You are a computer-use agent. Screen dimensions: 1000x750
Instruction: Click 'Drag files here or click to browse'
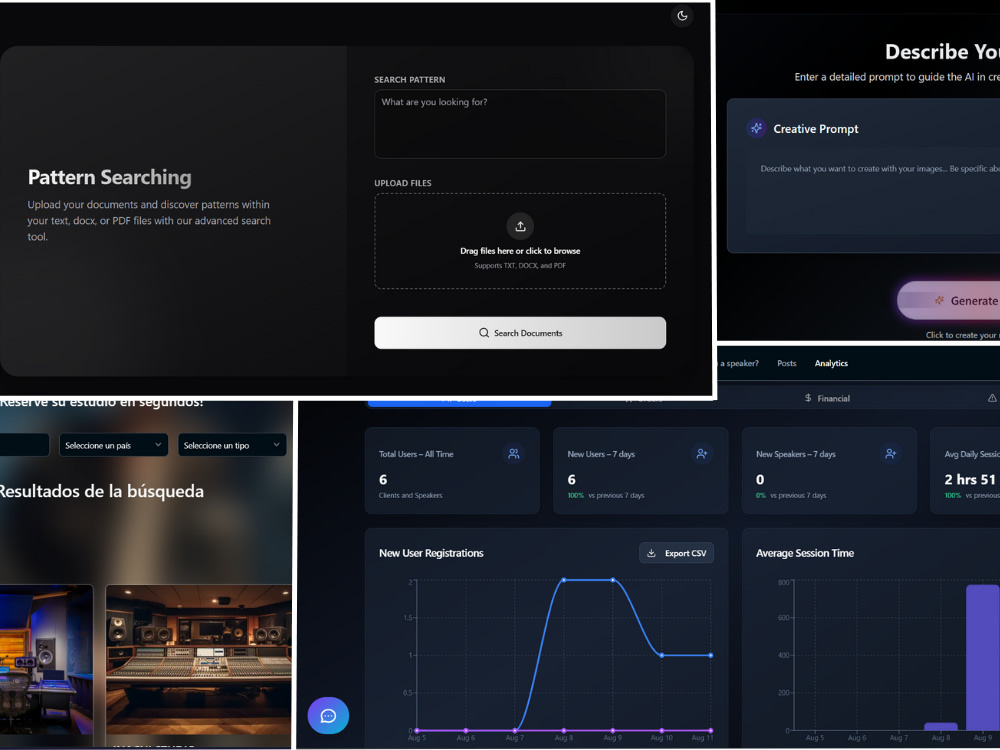[520, 251]
